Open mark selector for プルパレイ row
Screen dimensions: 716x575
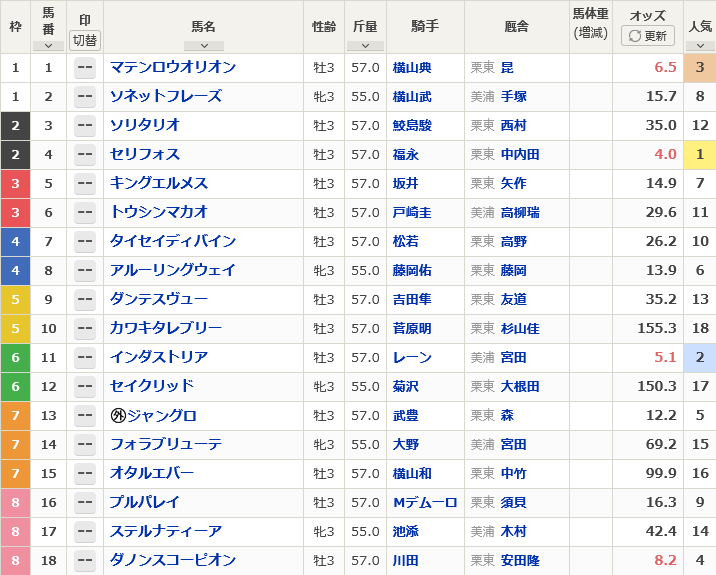pyautogui.click(x=85, y=502)
